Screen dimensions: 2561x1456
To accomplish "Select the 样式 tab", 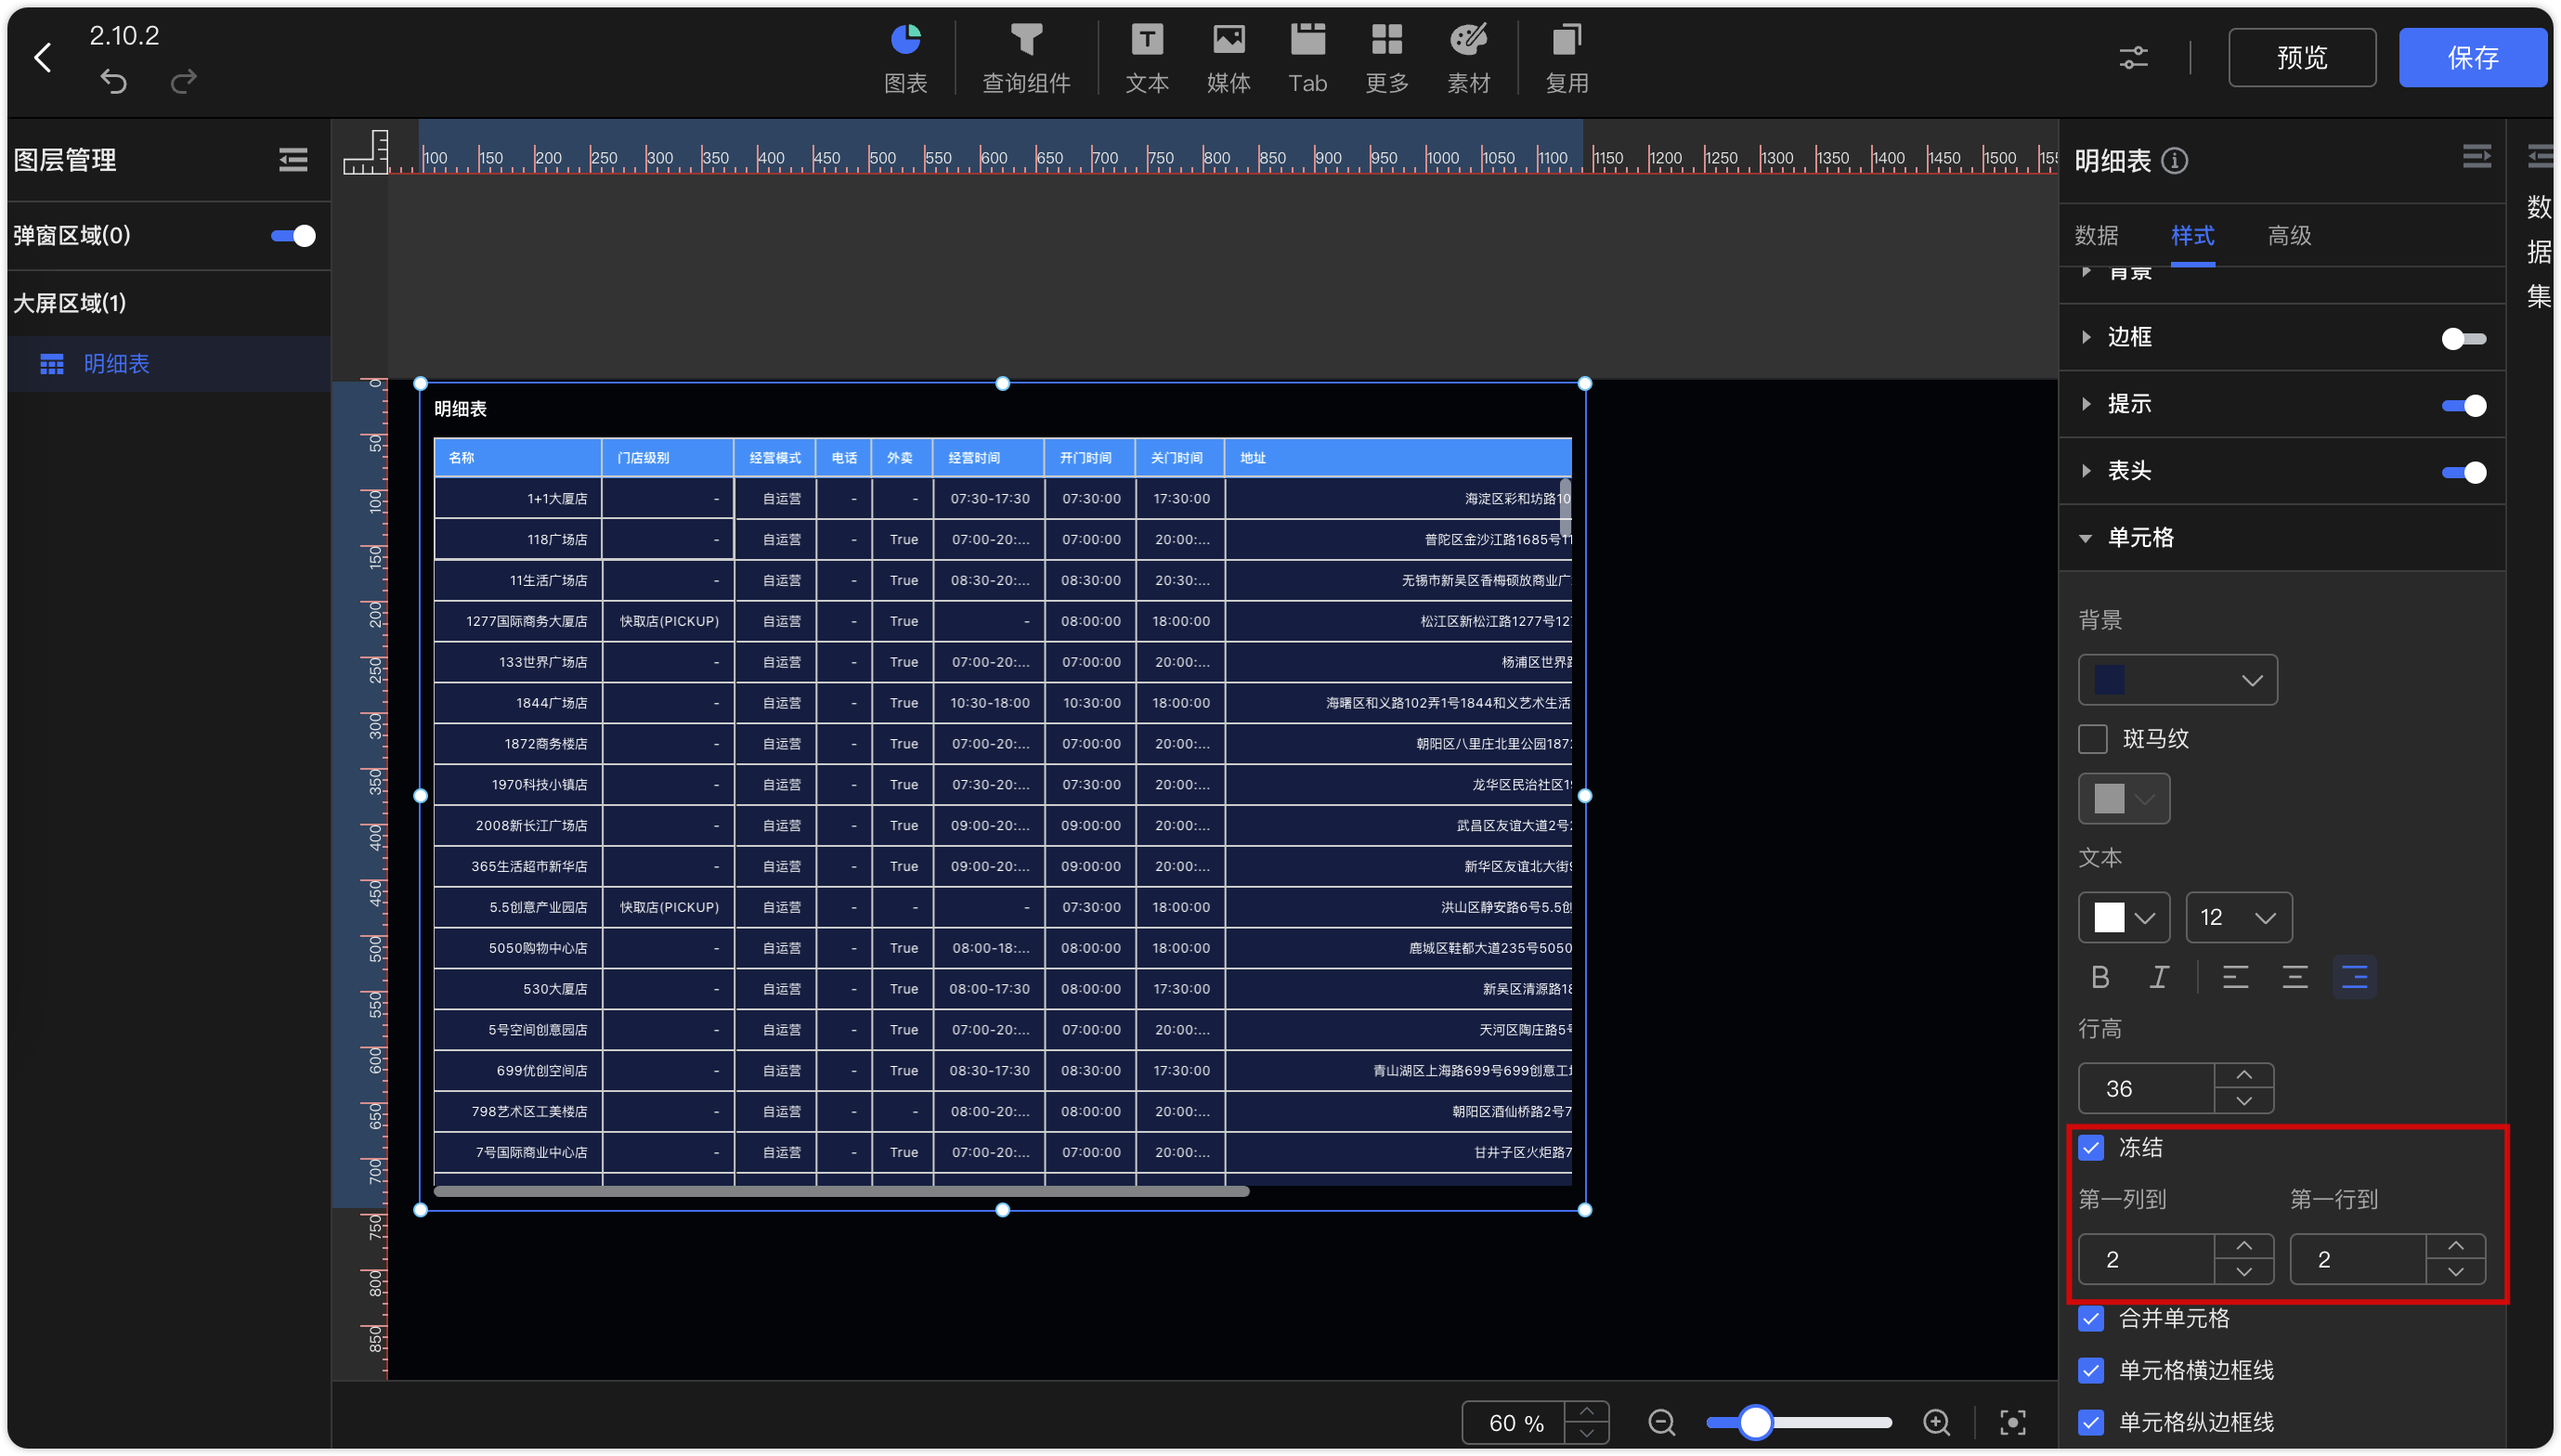I will (2192, 236).
